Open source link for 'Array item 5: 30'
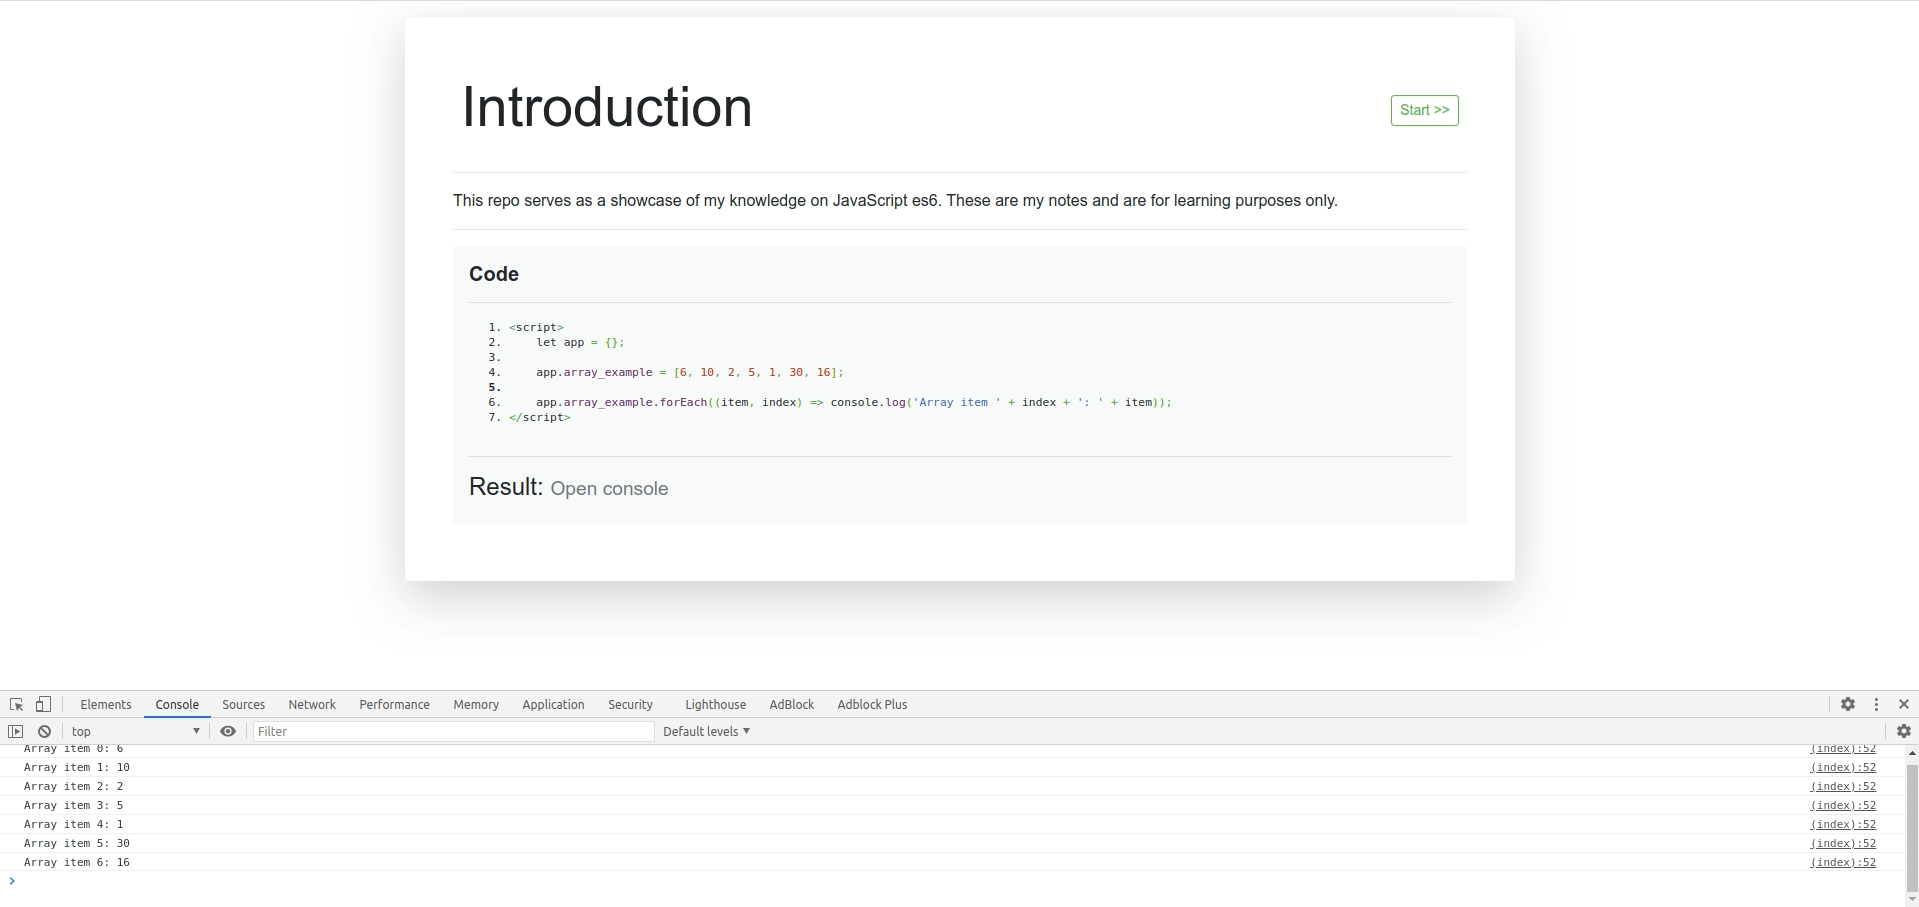1919x907 pixels. pyautogui.click(x=1843, y=844)
